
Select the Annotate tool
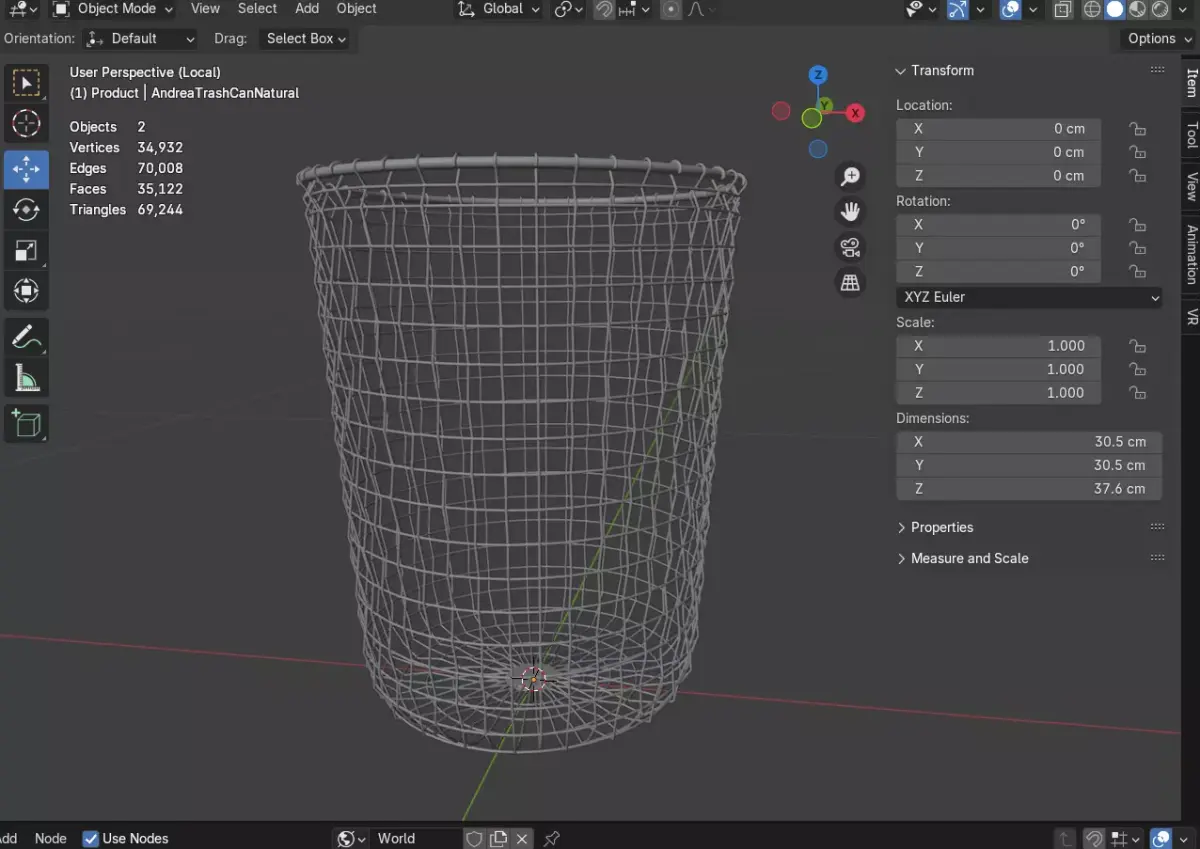tap(26, 337)
